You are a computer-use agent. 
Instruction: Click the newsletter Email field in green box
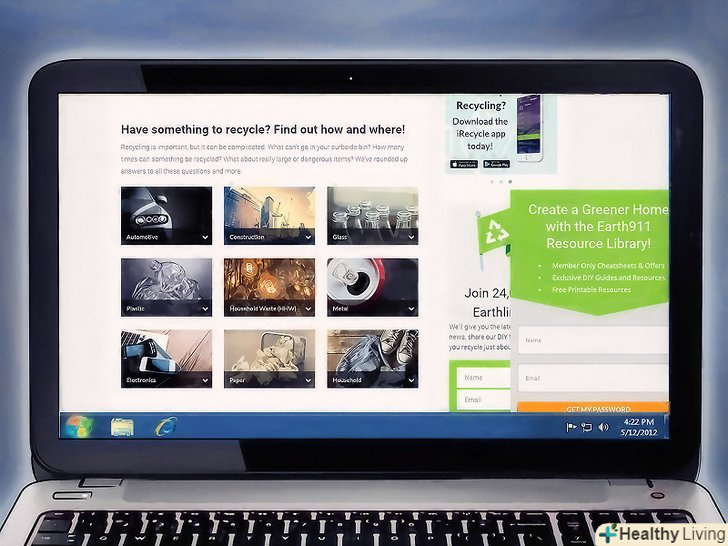click(483, 399)
